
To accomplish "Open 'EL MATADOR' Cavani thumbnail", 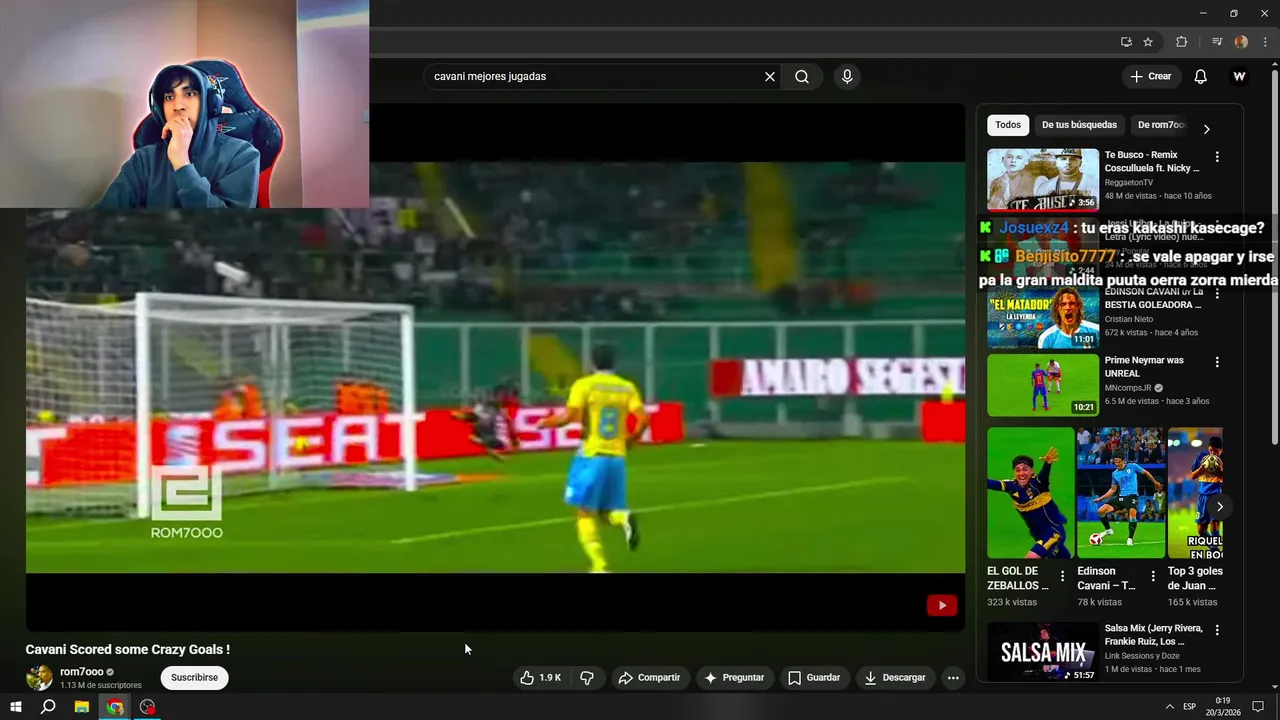I will (x=1043, y=318).
